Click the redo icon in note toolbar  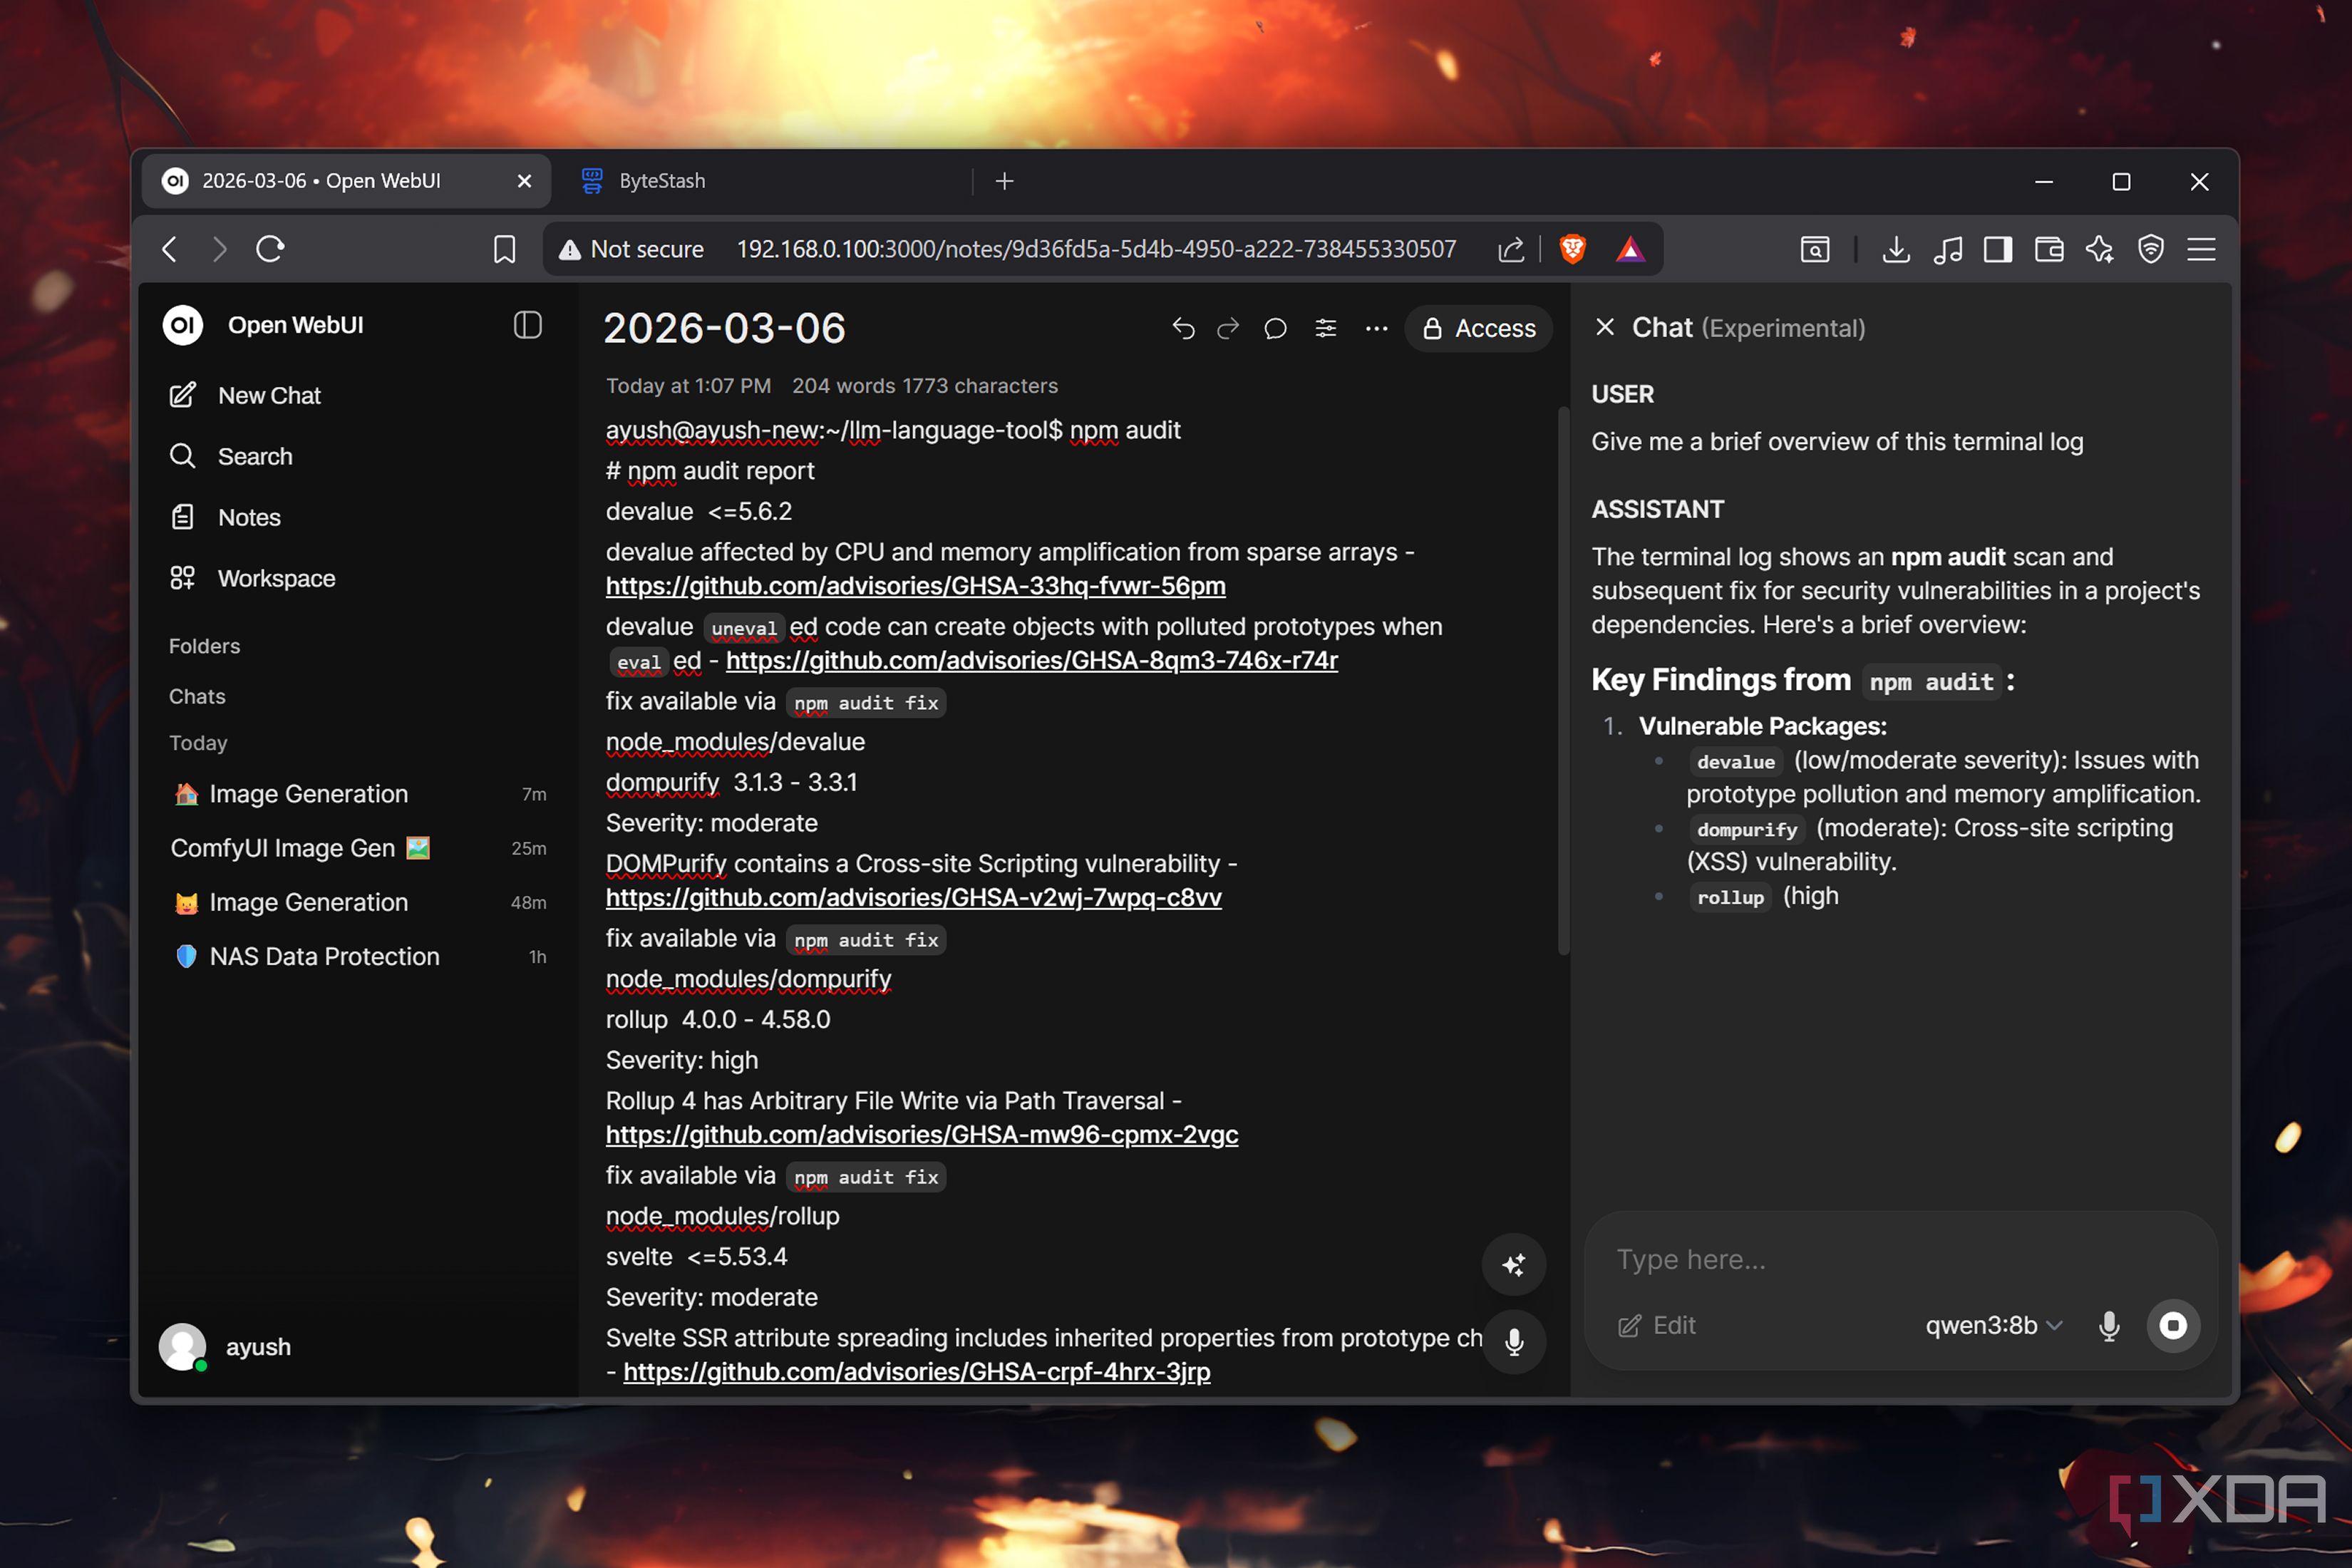point(1228,328)
